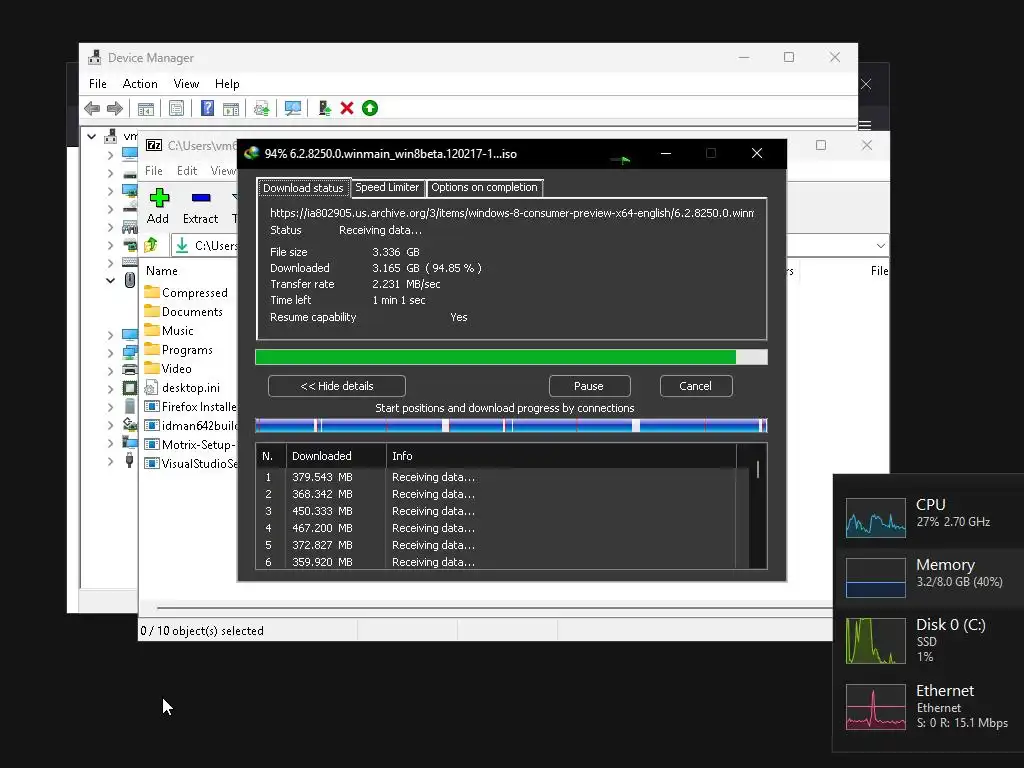This screenshot has width=1024, height=768.
Task: Click the gear update driver icon in Device Manager
Action: [x=261, y=108]
